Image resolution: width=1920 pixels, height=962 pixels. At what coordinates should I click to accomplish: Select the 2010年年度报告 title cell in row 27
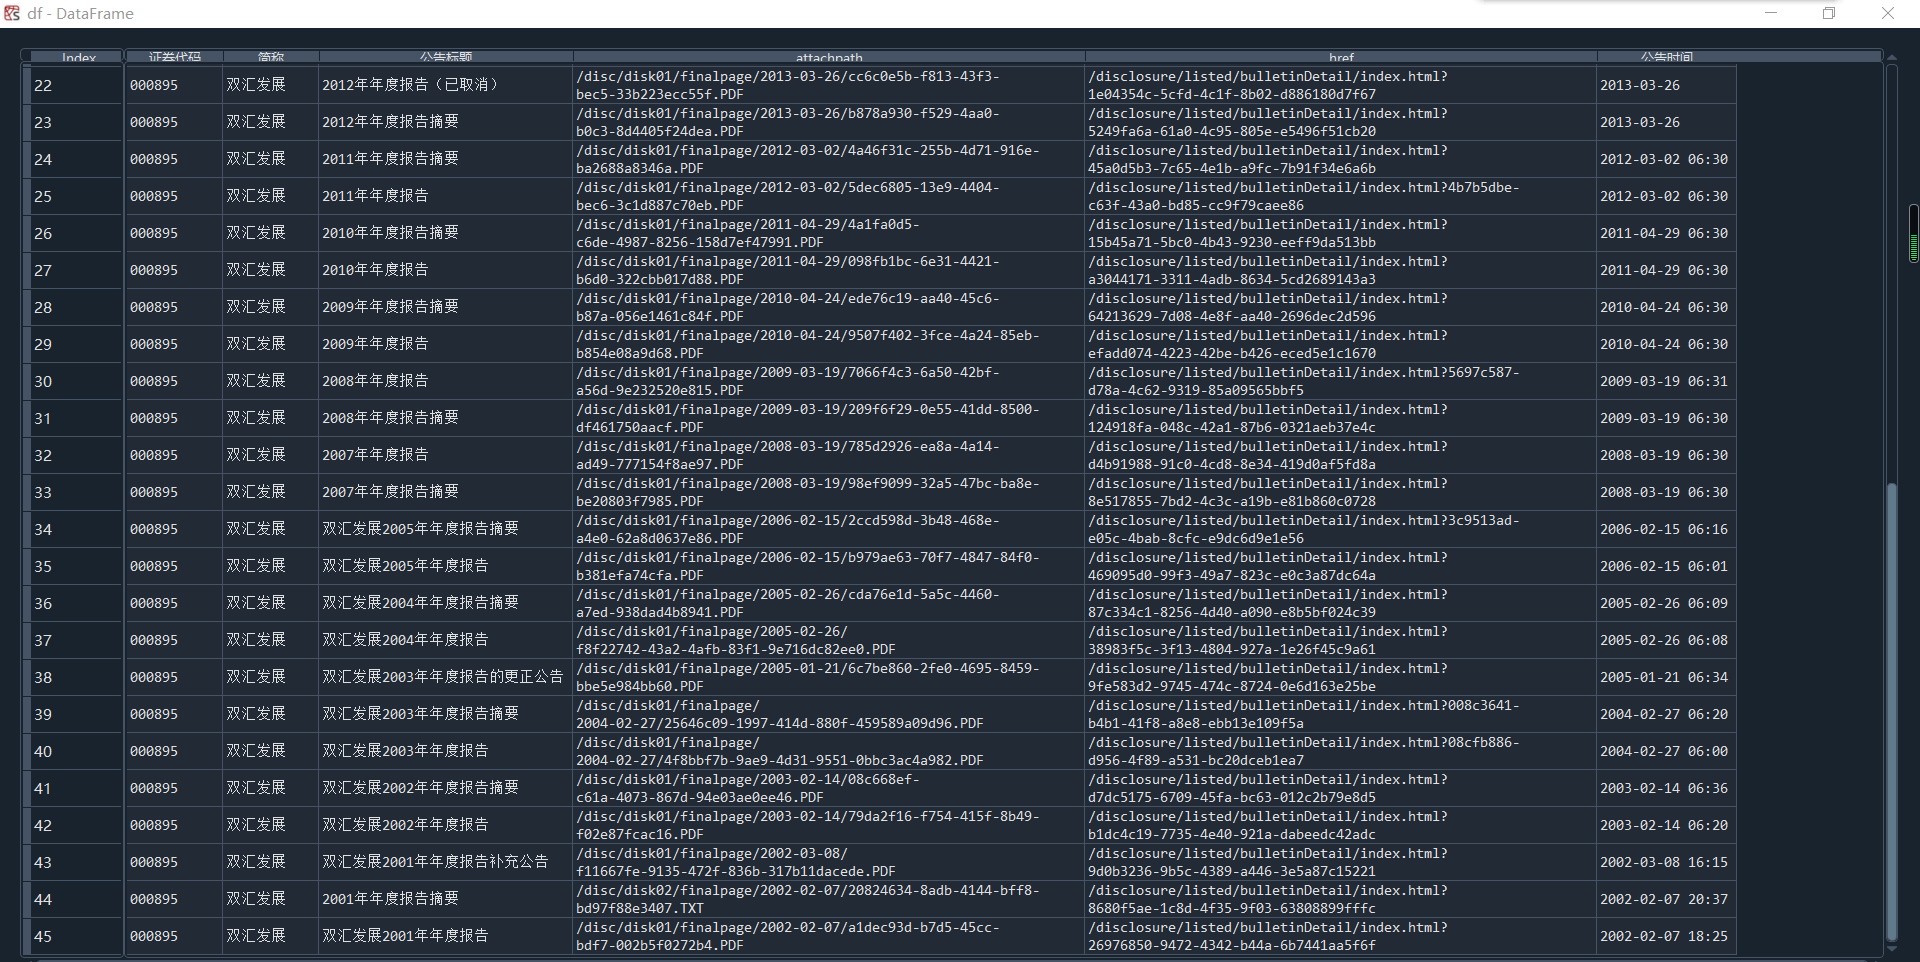(446, 270)
